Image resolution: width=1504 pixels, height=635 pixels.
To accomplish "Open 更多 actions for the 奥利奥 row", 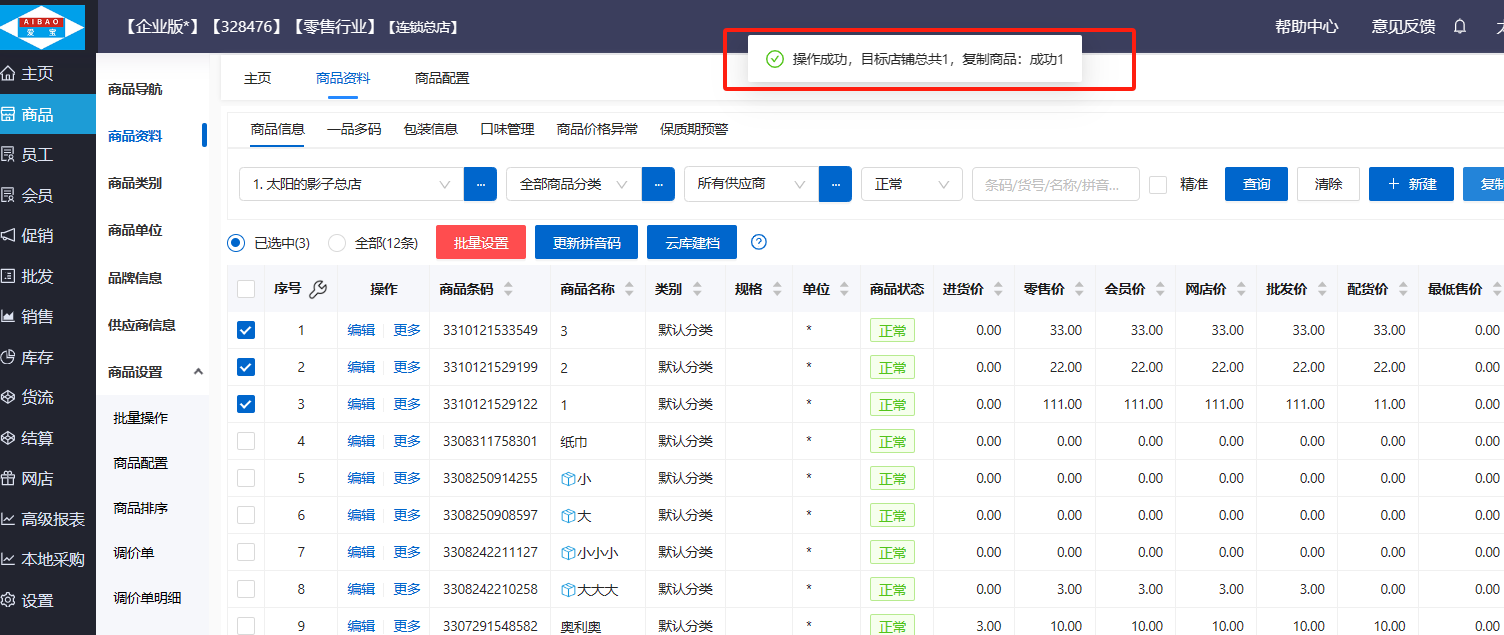I will coord(407,626).
